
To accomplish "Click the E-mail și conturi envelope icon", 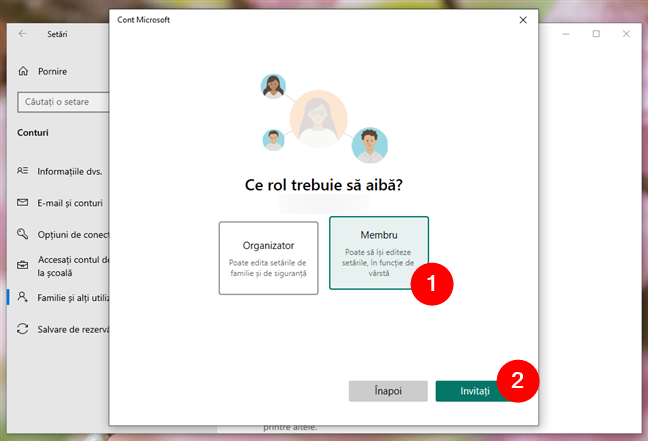I will [23, 203].
